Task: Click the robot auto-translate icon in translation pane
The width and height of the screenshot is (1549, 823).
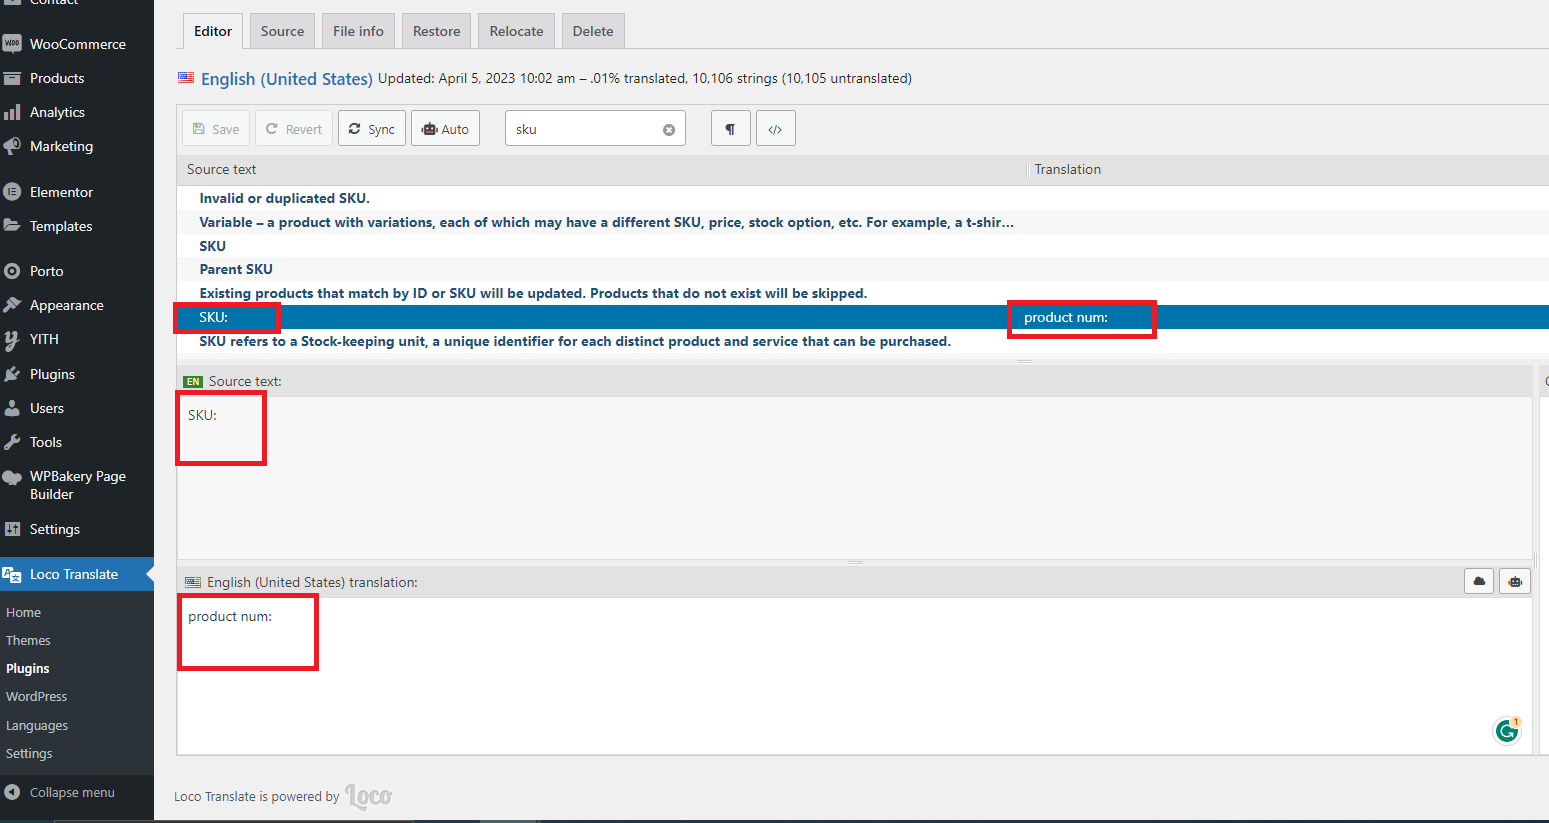Action: click(x=1515, y=582)
